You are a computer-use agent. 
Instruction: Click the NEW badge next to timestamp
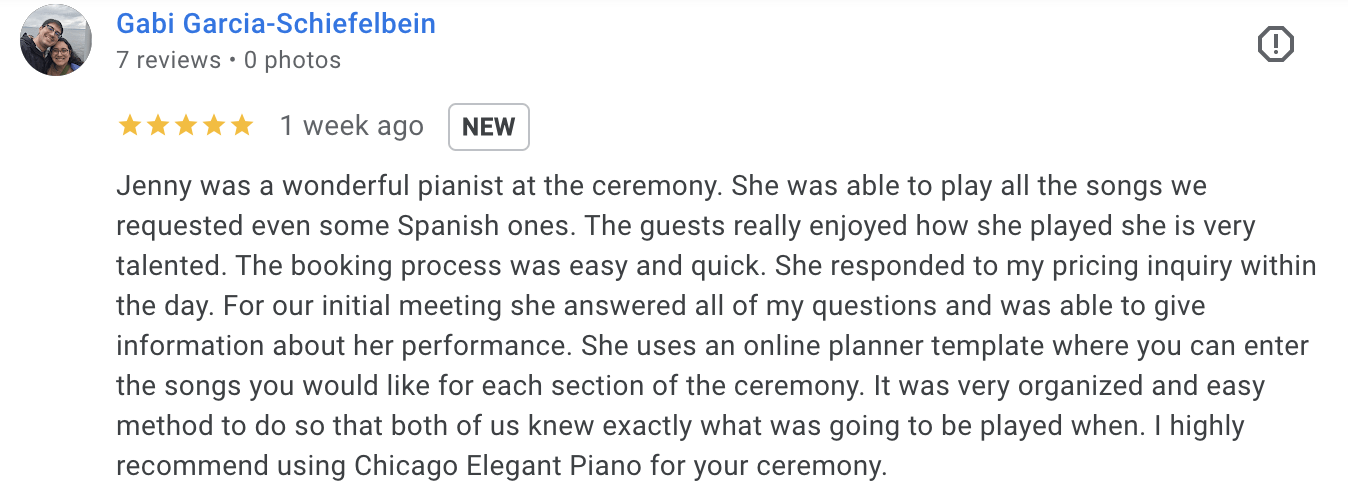[488, 127]
